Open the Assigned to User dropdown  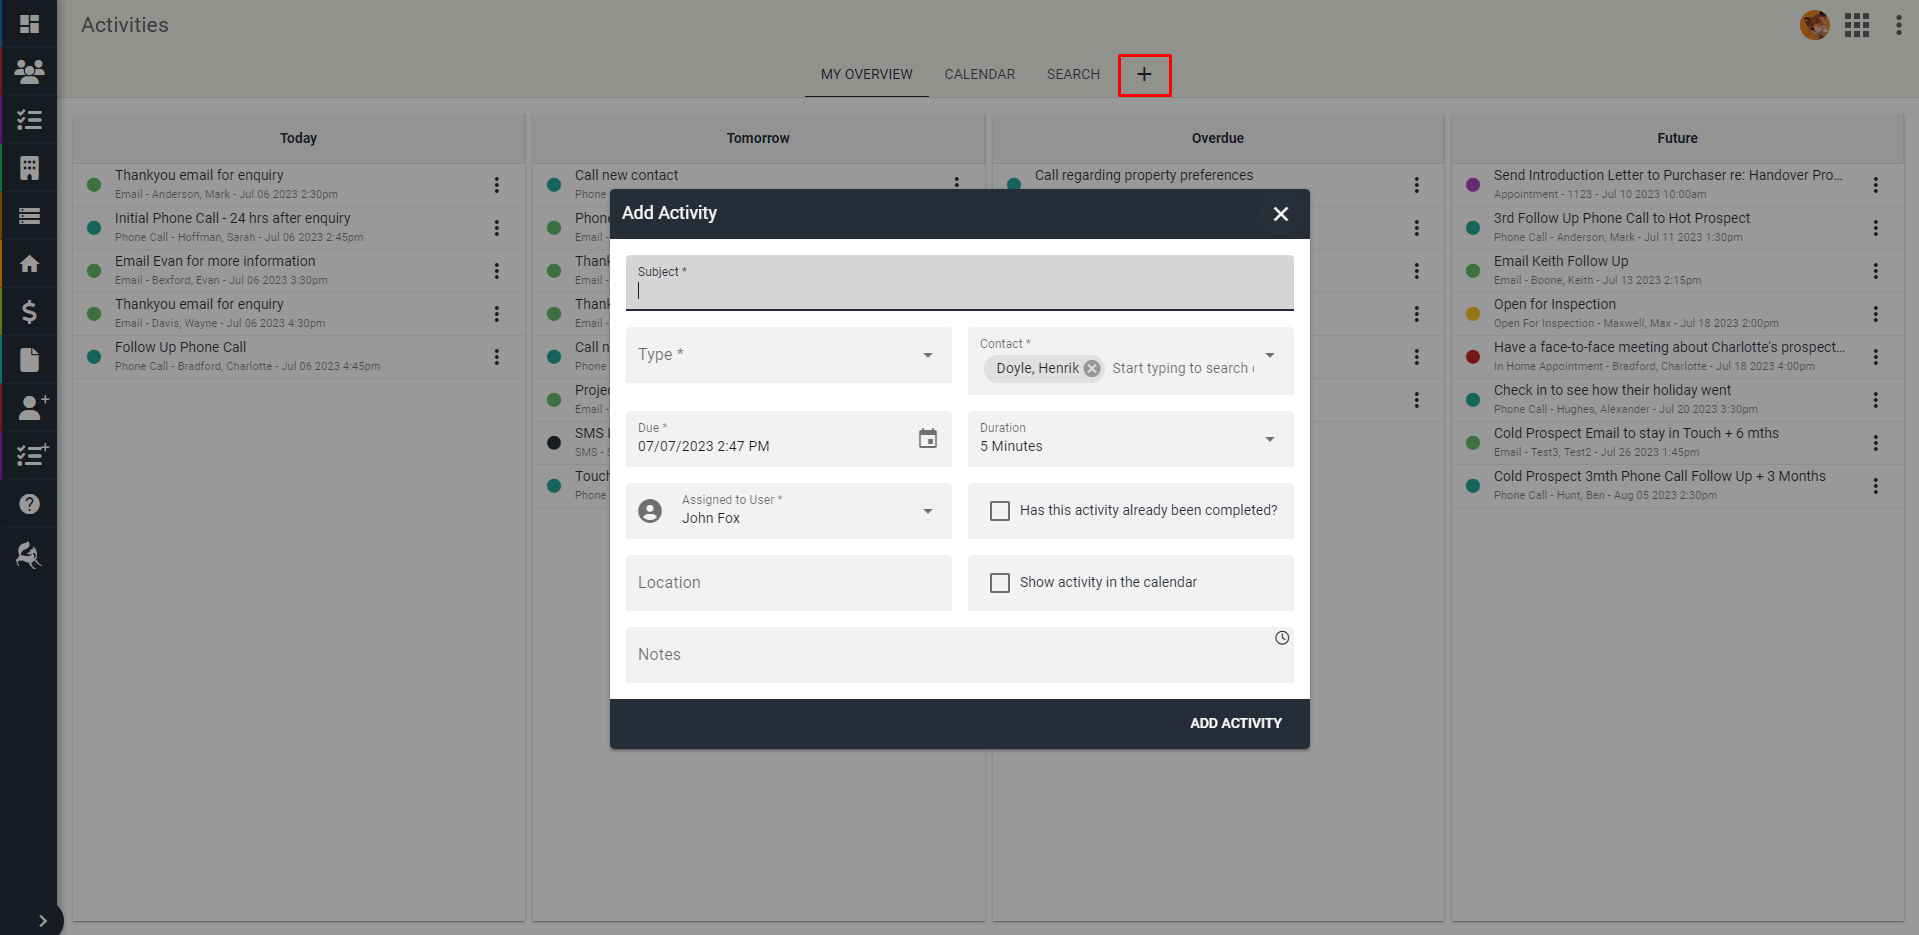point(926,511)
